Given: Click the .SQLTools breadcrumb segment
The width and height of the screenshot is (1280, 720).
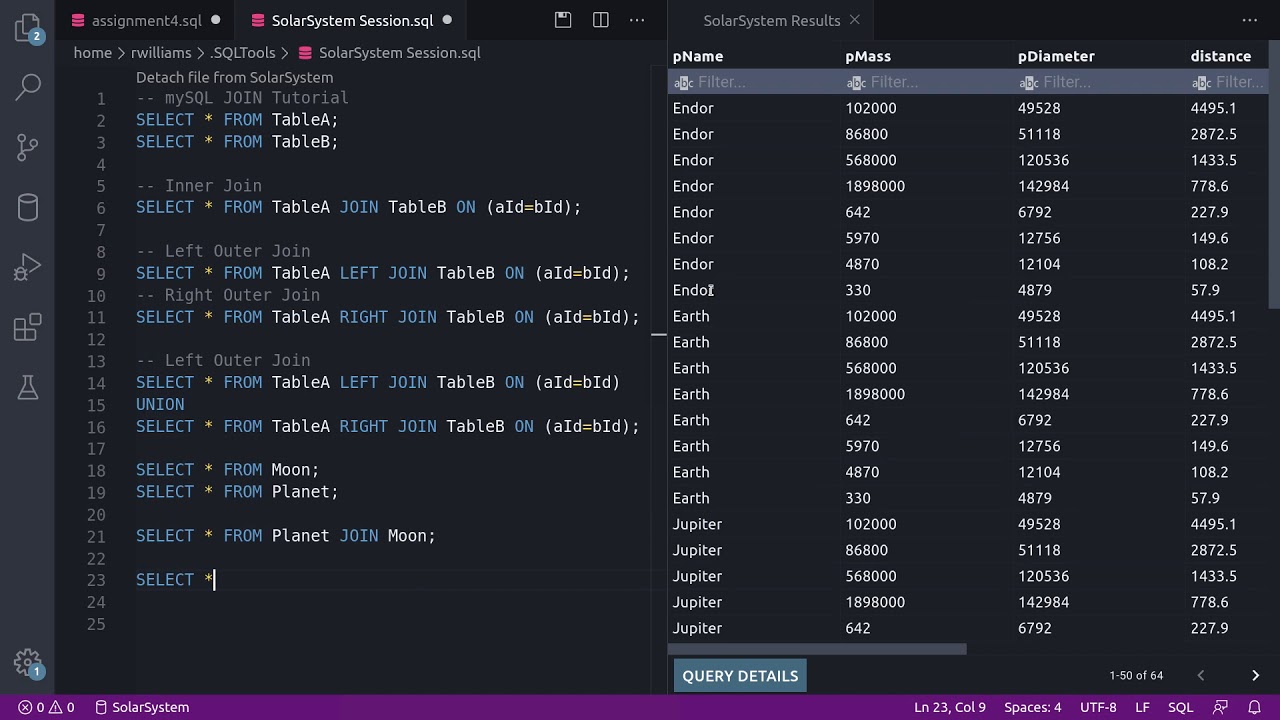Looking at the screenshot, I should tap(243, 53).
